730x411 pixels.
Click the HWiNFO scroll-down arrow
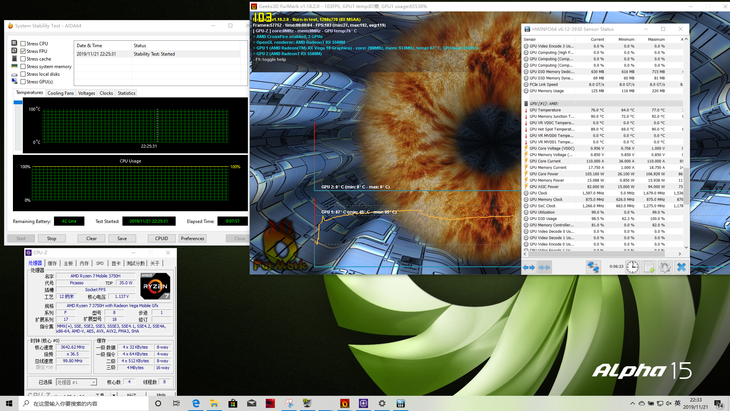coord(686,247)
